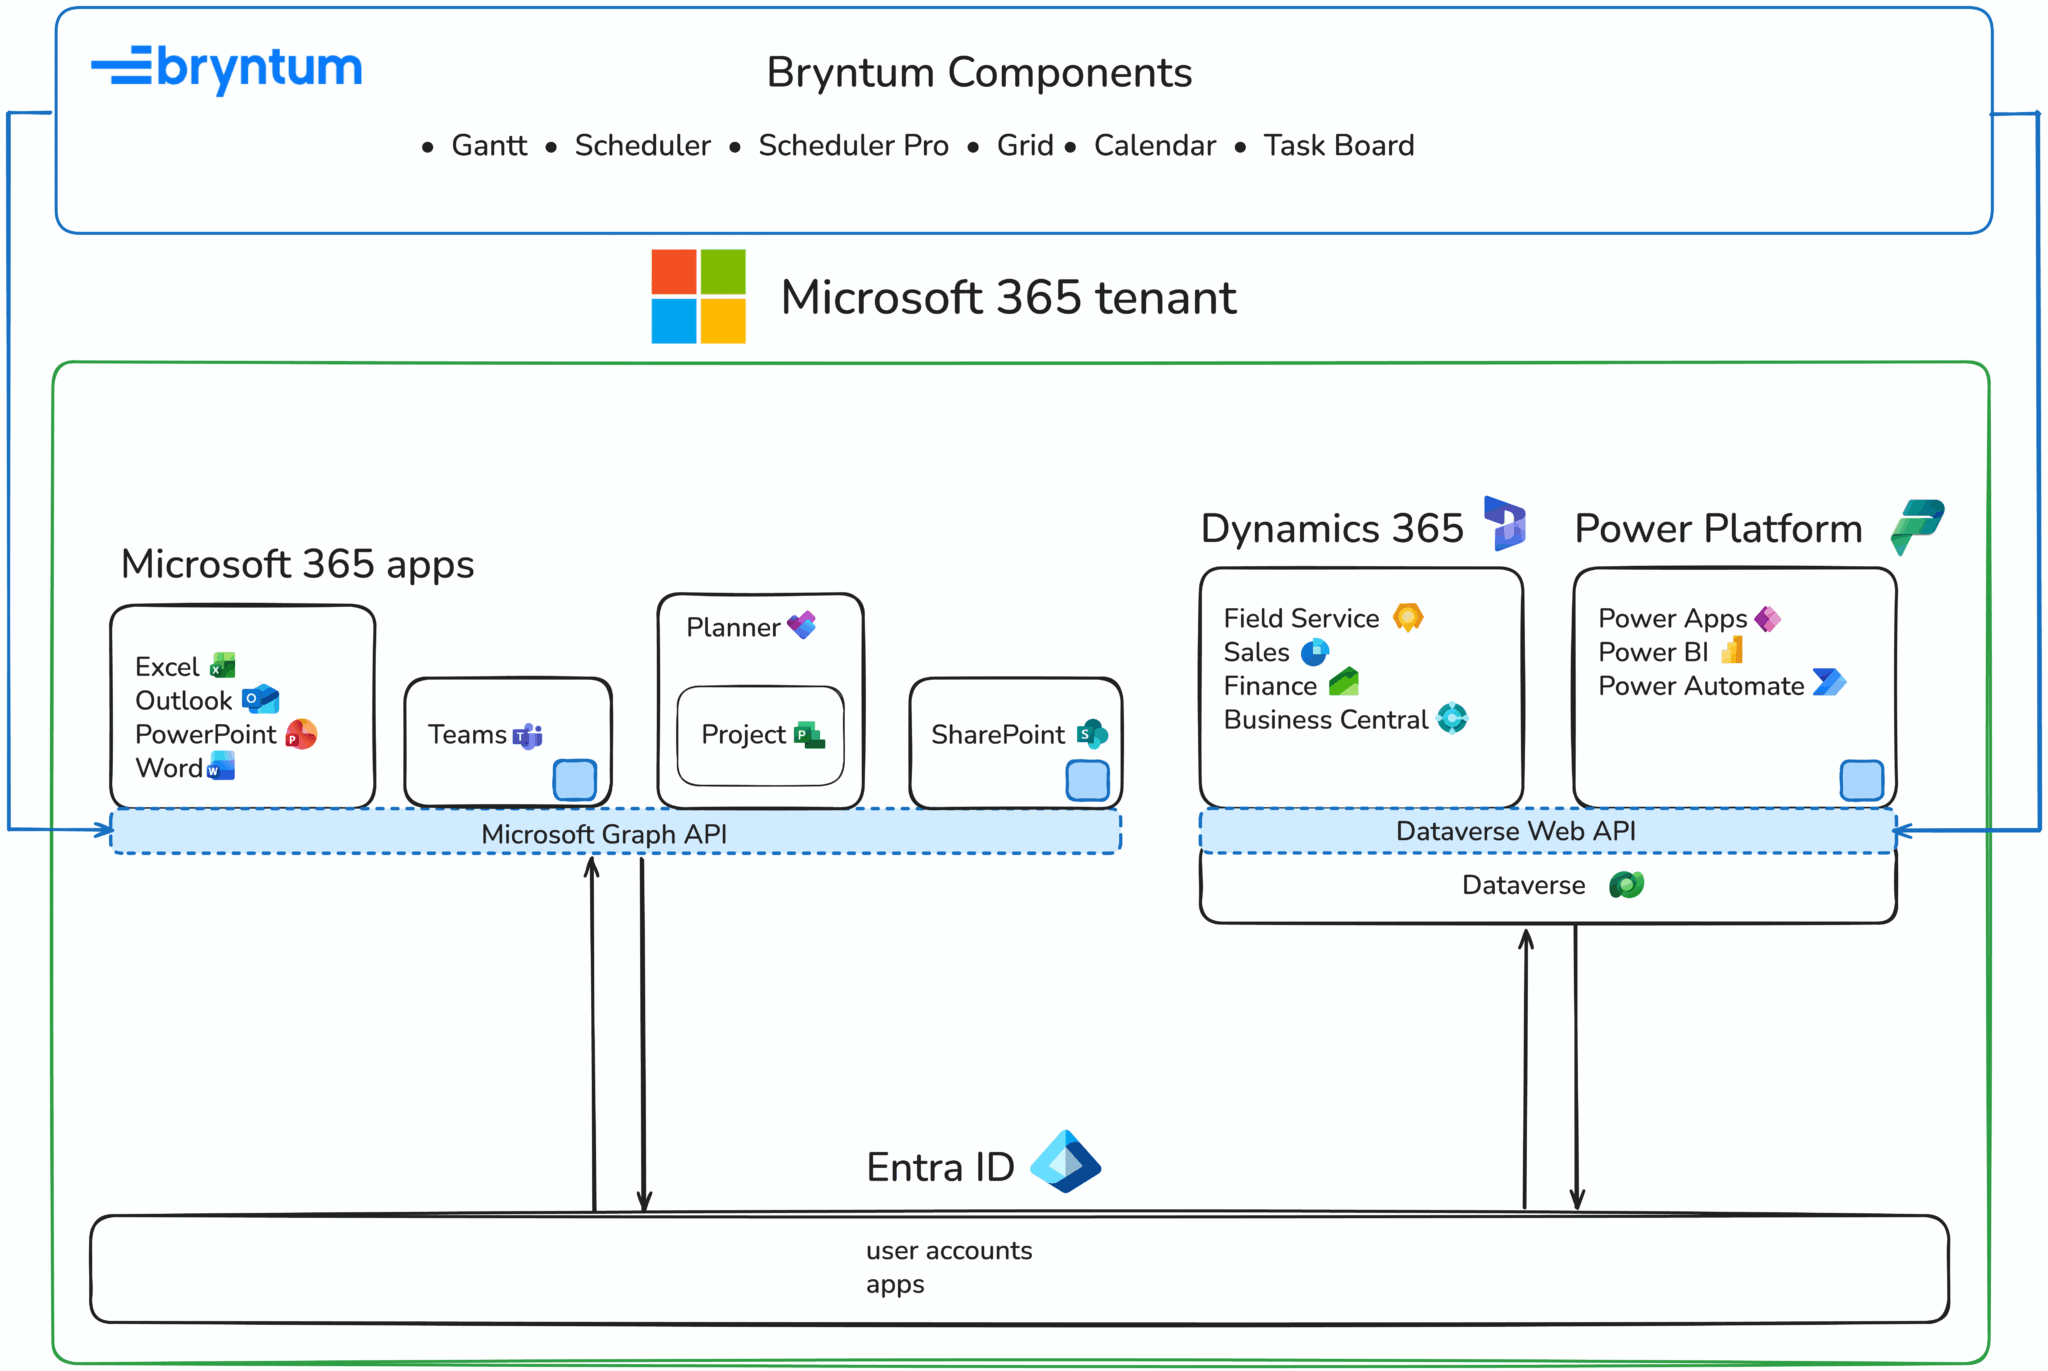
Task: Click the blue square in SharePoint box
Action: 1087,780
